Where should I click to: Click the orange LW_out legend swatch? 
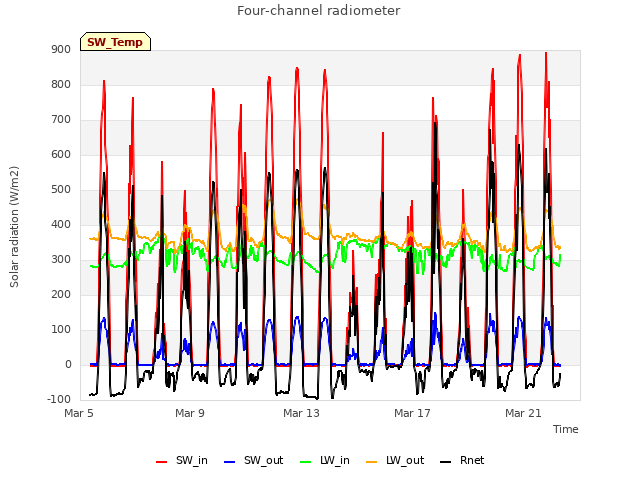[x=372, y=462]
